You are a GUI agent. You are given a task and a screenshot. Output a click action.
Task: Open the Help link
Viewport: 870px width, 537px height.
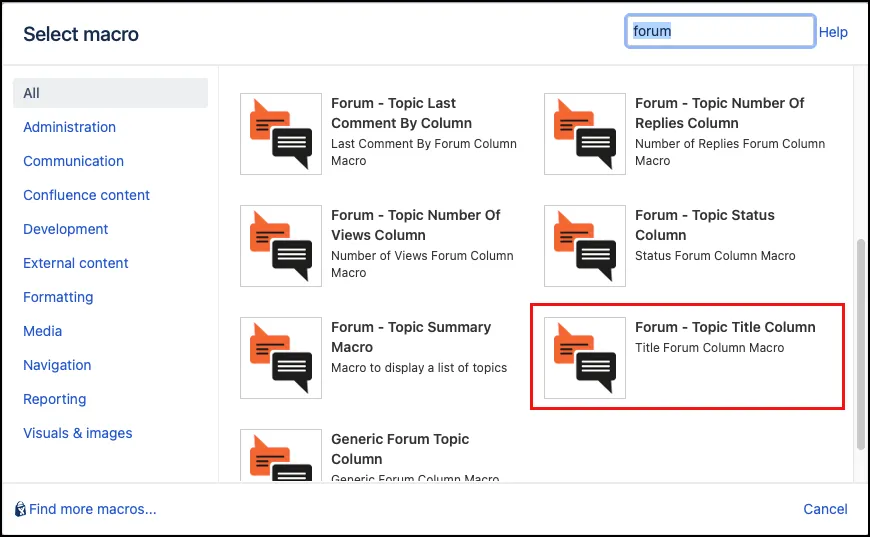click(833, 32)
